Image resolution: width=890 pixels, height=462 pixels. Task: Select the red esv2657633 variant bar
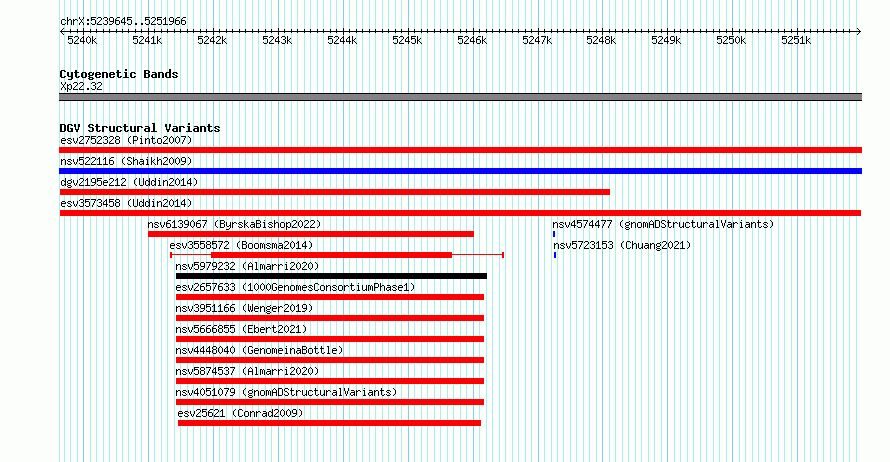tap(330, 297)
